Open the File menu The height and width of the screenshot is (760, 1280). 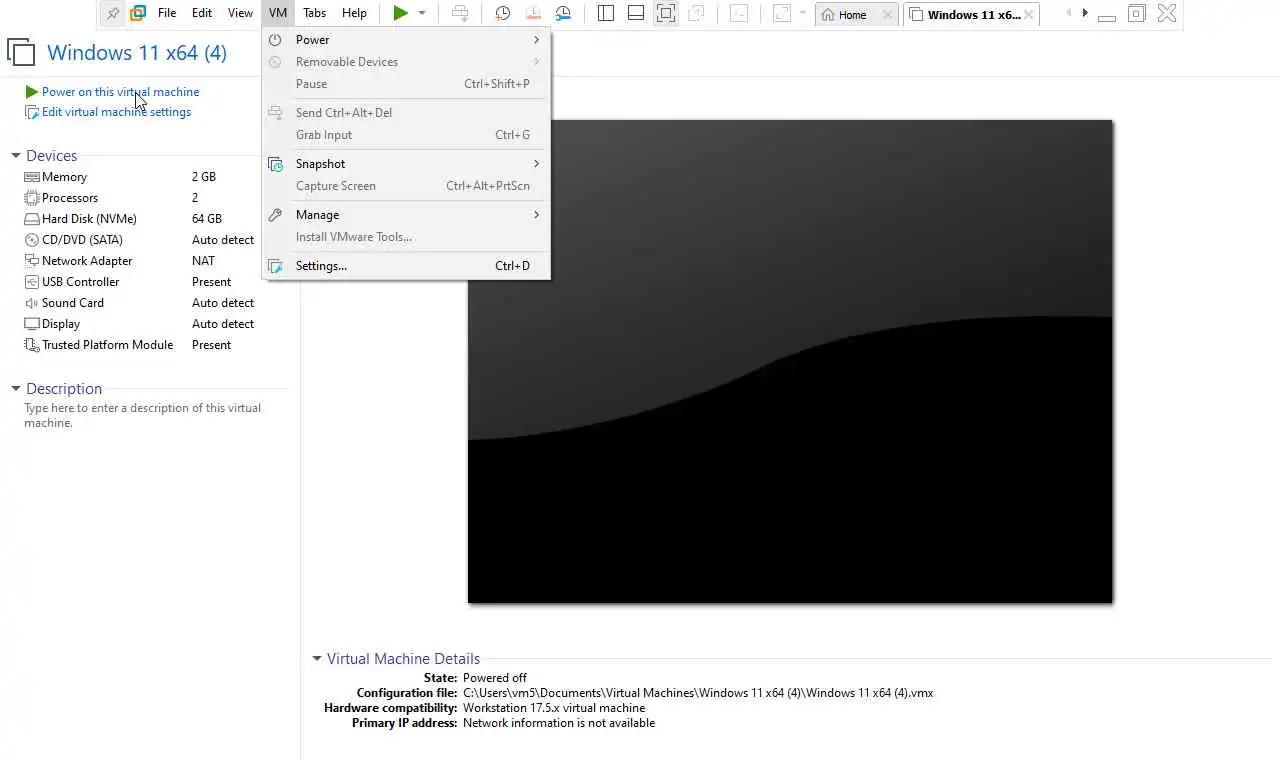167,13
